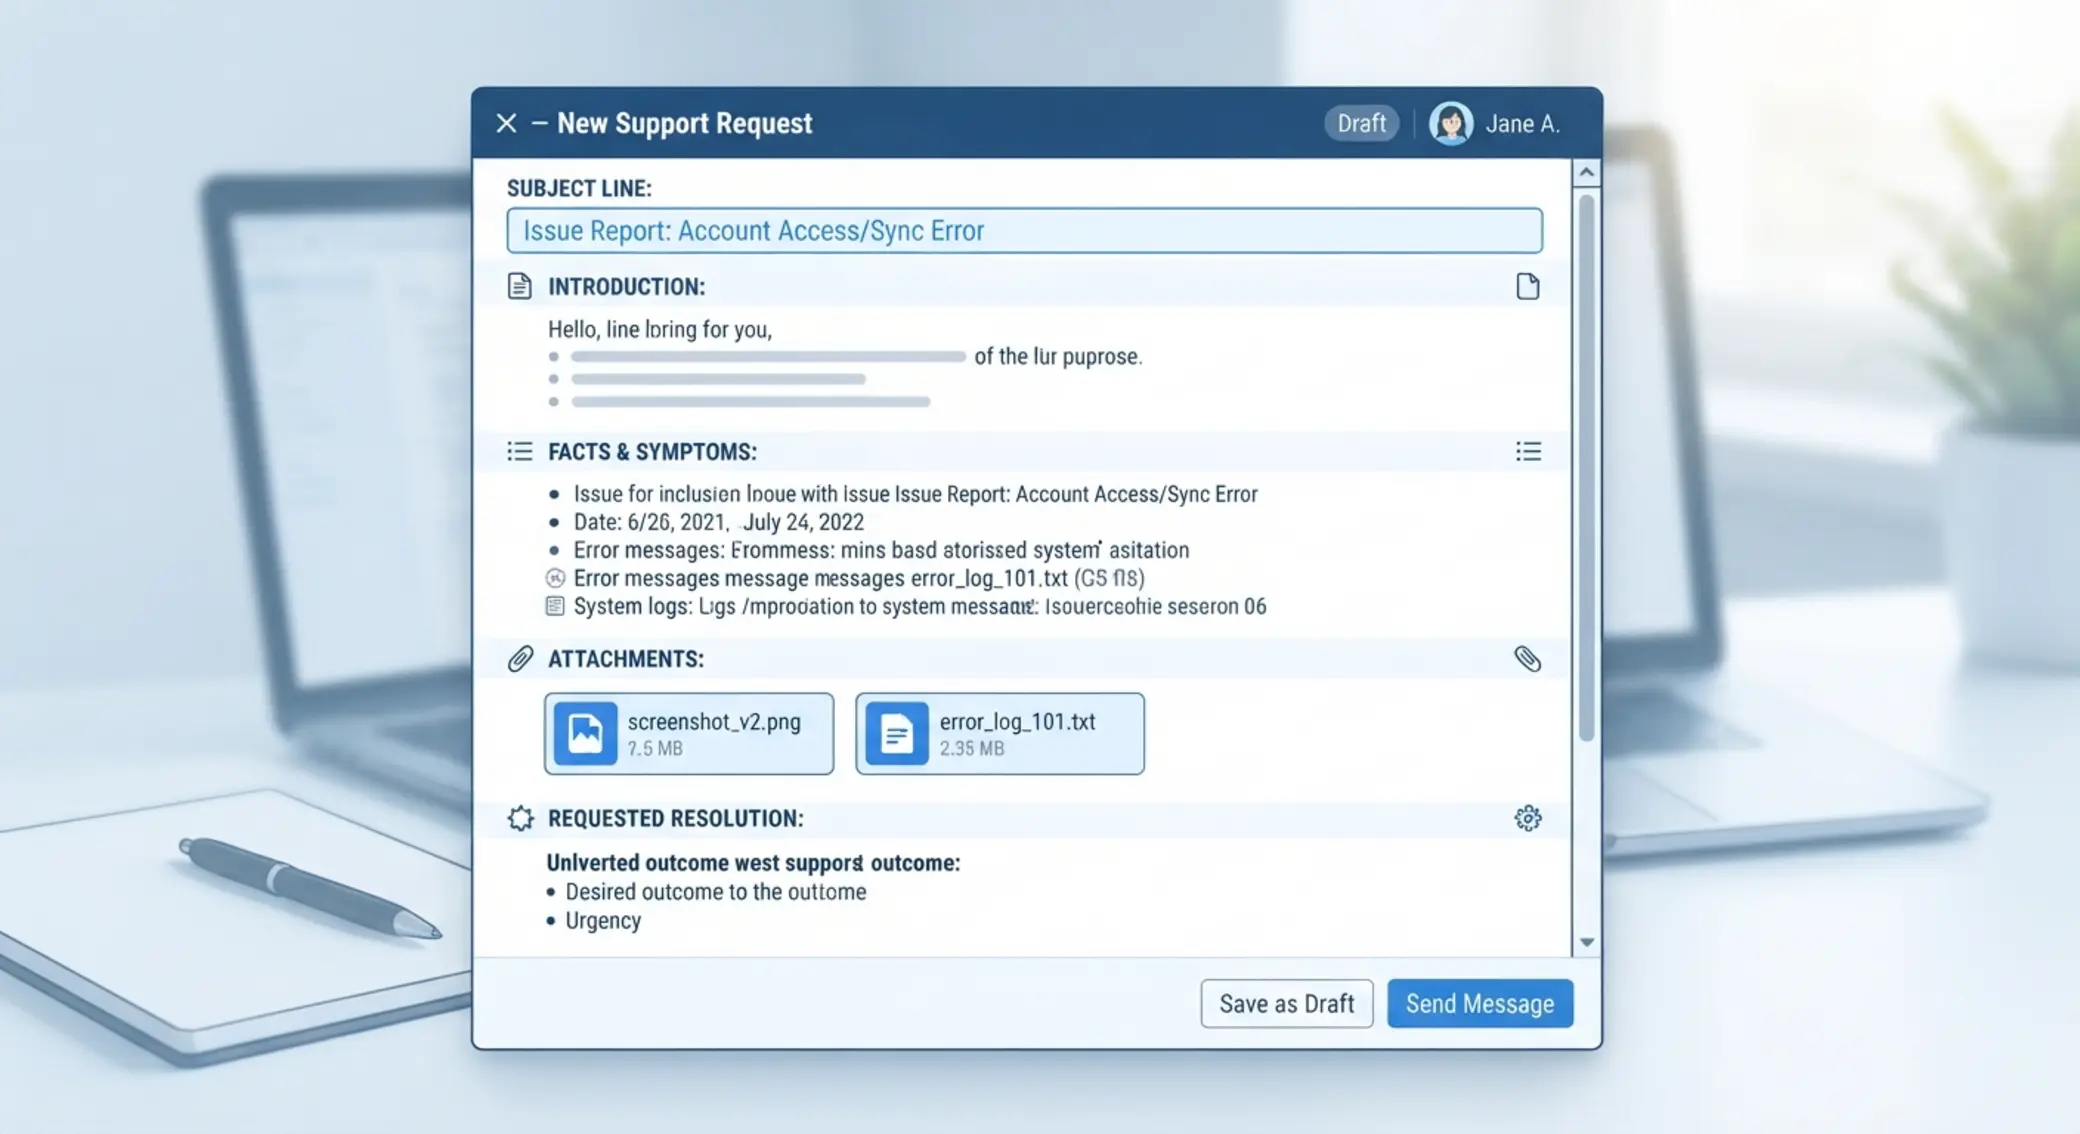Open the error_log_101.txt attachment
Image resolution: width=2080 pixels, height=1134 pixels.
1000,733
